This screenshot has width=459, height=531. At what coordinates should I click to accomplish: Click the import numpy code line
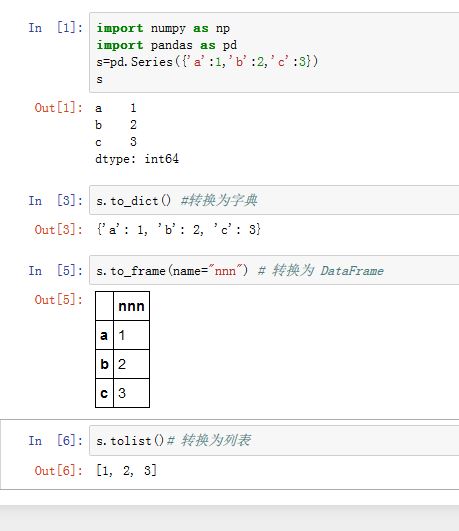(x=163, y=28)
